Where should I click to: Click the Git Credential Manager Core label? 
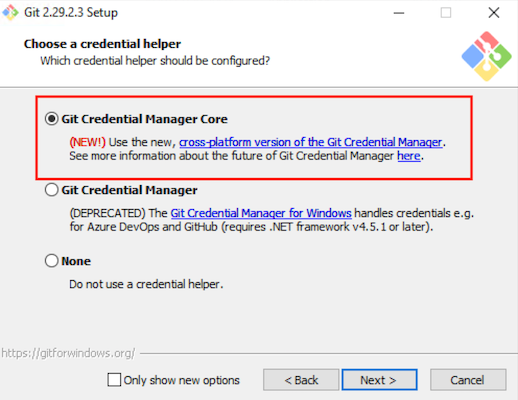(x=144, y=119)
